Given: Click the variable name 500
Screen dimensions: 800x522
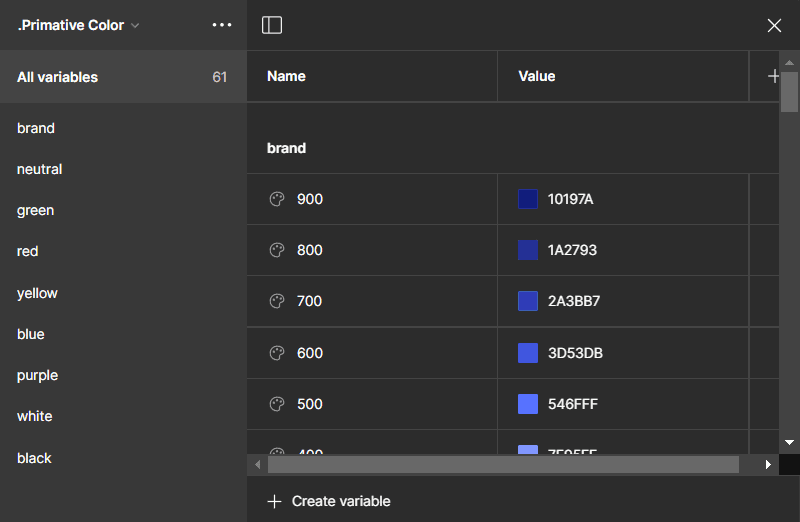Looking at the screenshot, I should [x=310, y=404].
